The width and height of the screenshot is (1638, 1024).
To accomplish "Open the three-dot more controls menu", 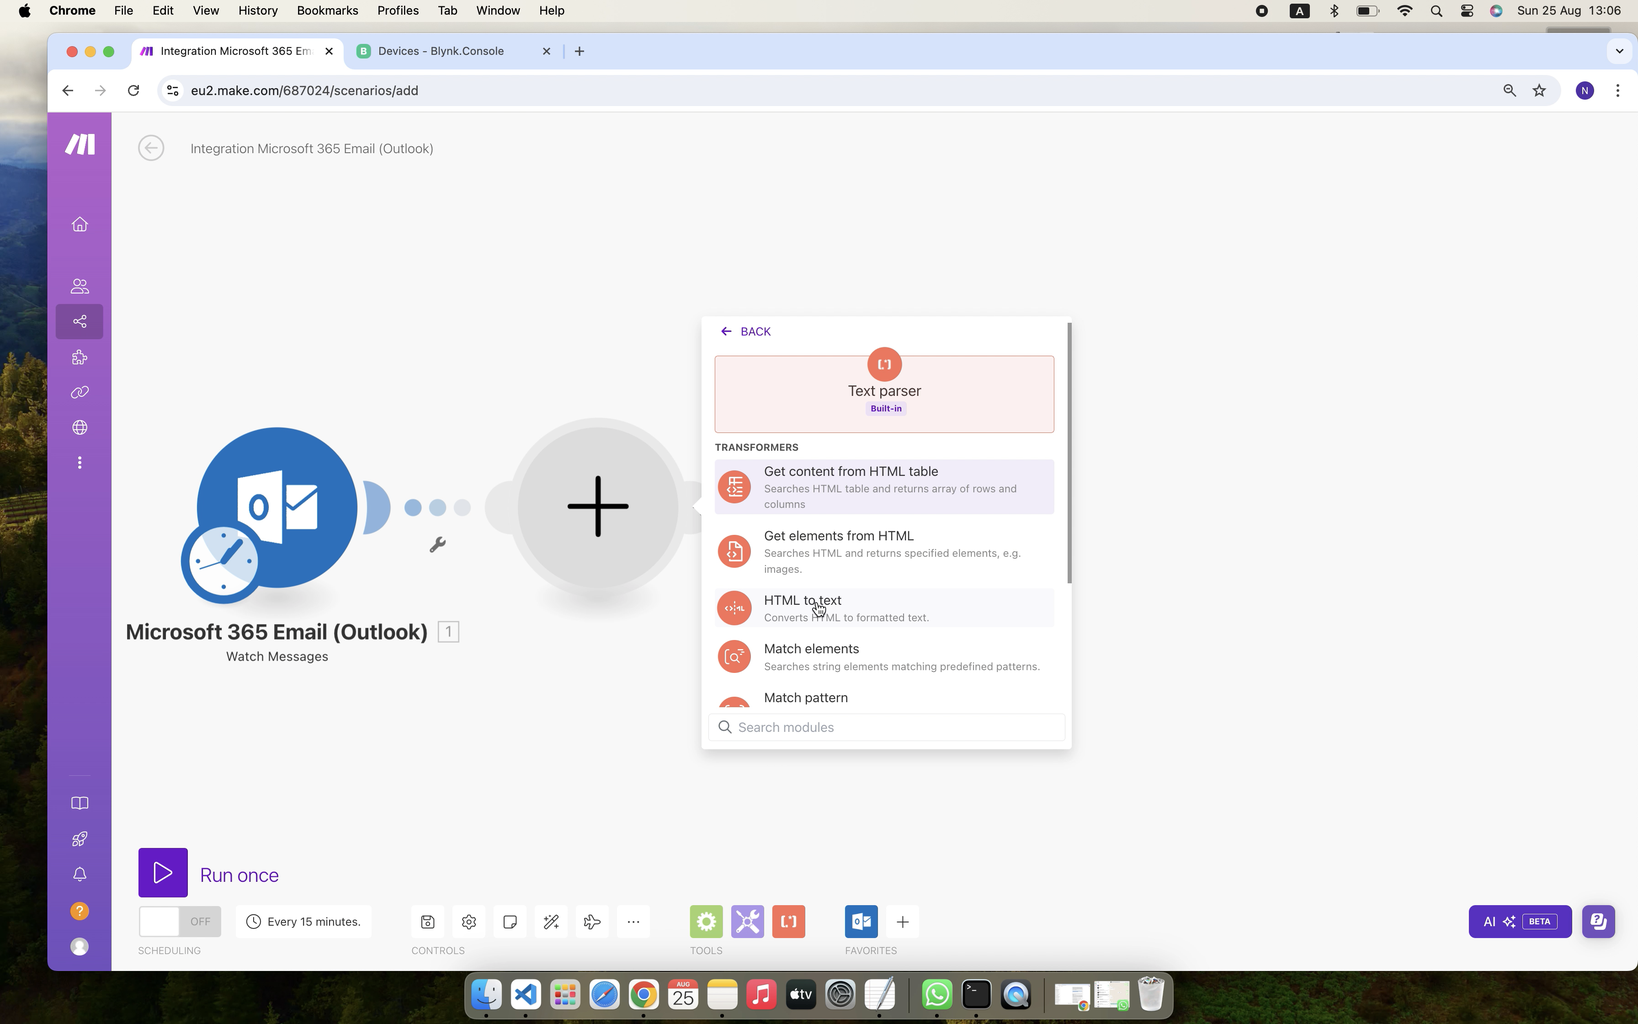I will coord(633,922).
